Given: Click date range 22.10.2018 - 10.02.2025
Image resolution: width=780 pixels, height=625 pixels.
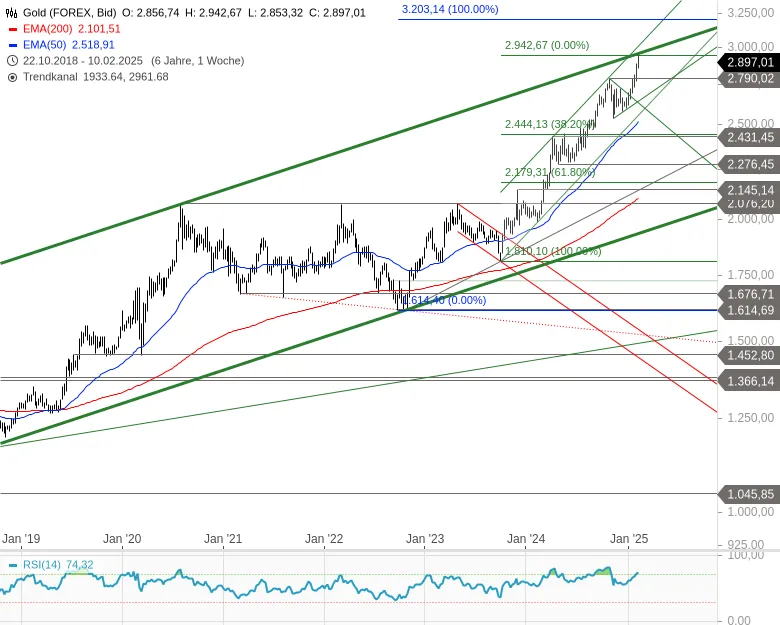Looking at the screenshot, I should 83,61.
